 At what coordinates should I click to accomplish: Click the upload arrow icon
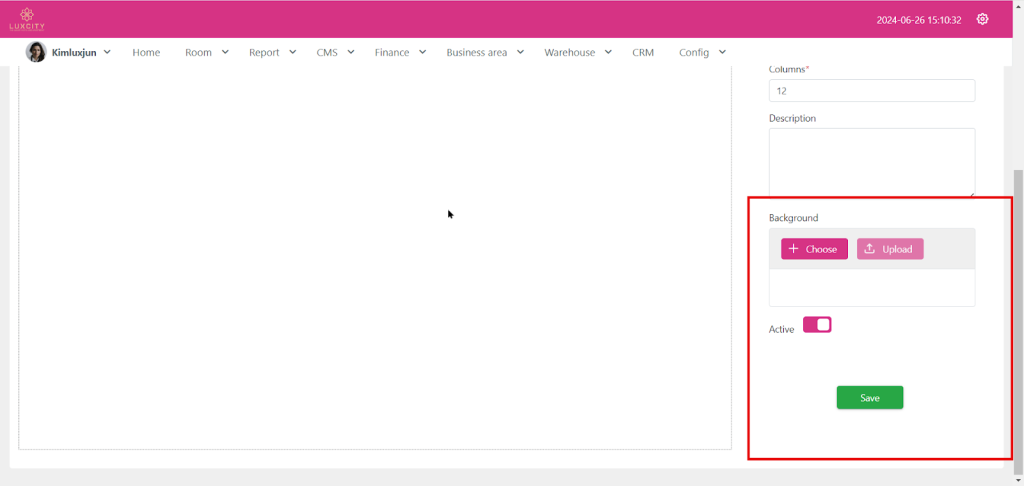[x=869, y=249]
